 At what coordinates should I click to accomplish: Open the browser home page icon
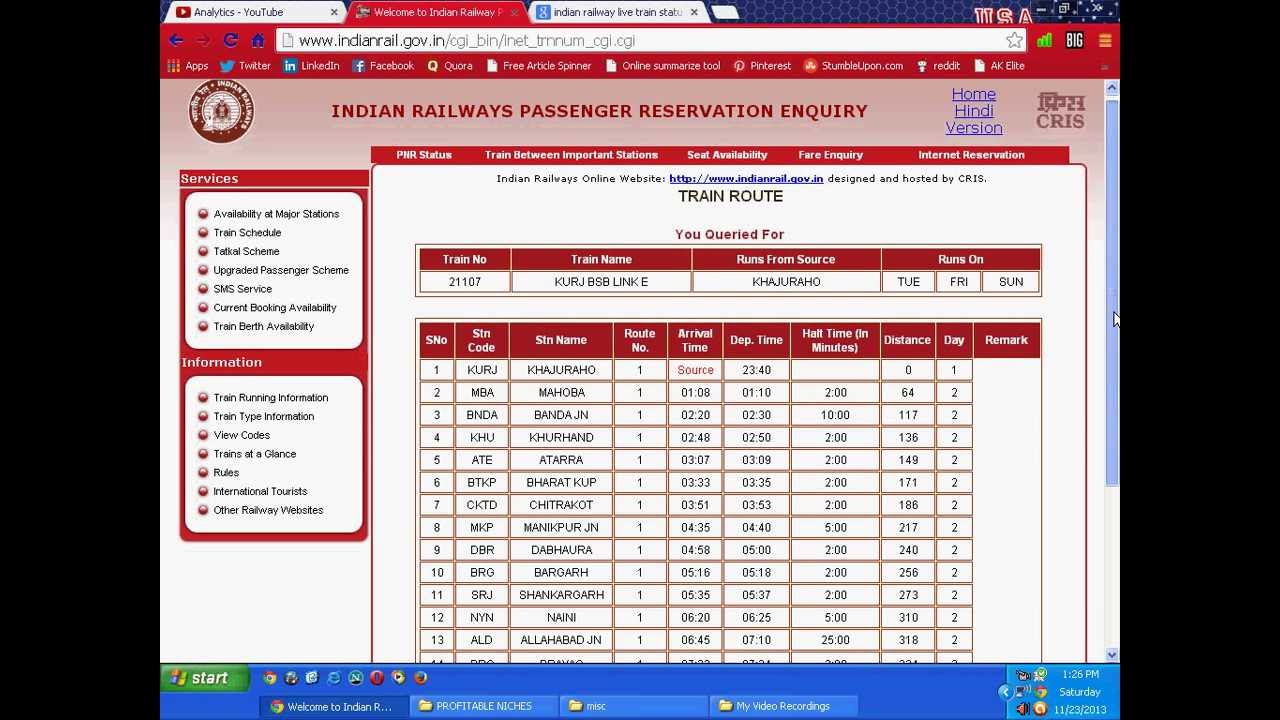(258, 40)
